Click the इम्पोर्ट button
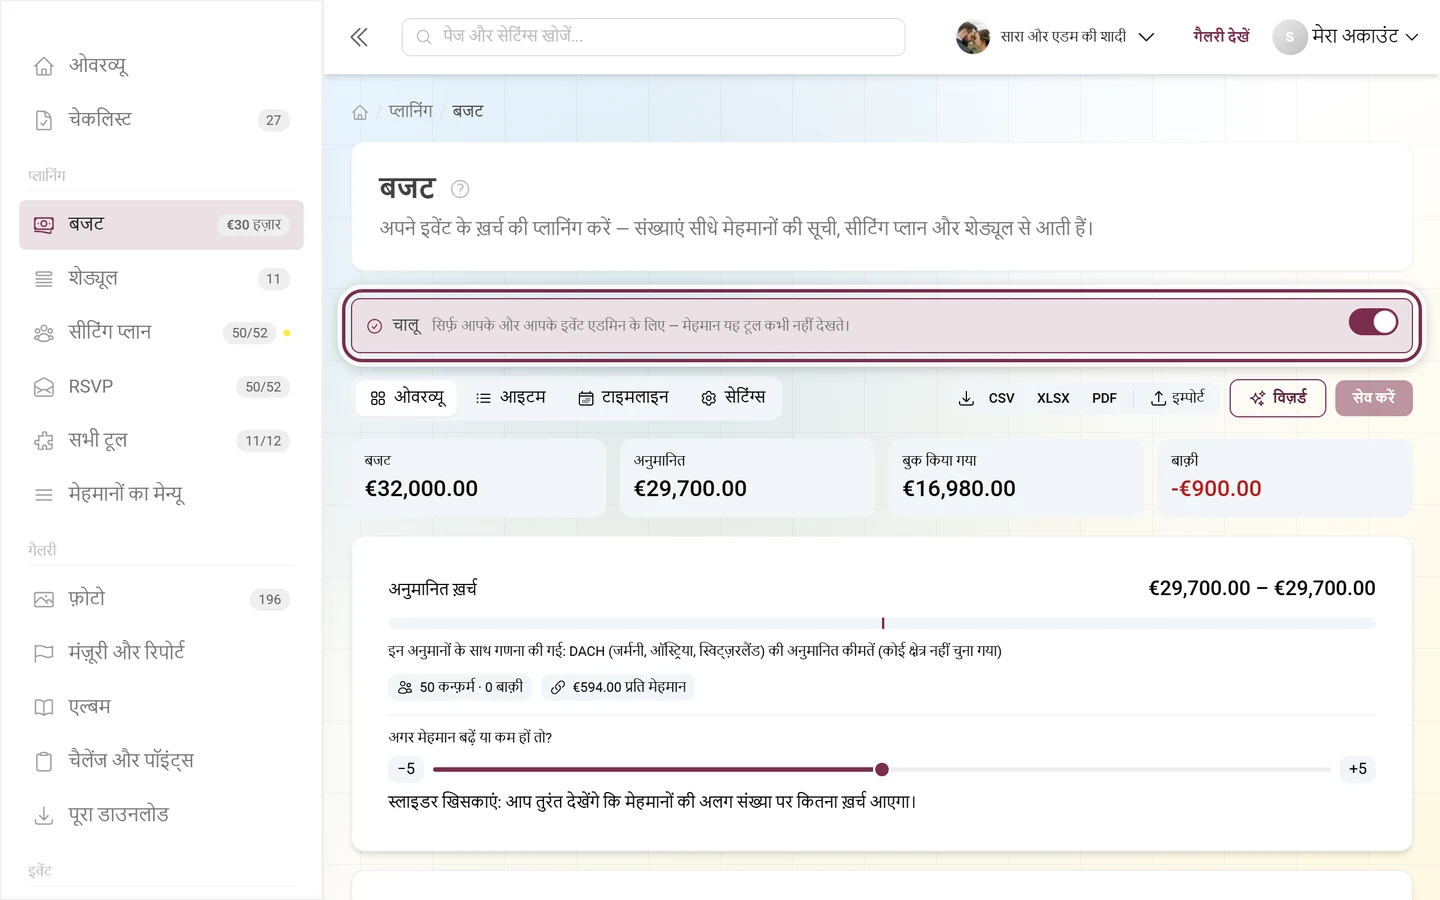The width and height of the screenshot is (1440, 900). tap(1178, 398)
